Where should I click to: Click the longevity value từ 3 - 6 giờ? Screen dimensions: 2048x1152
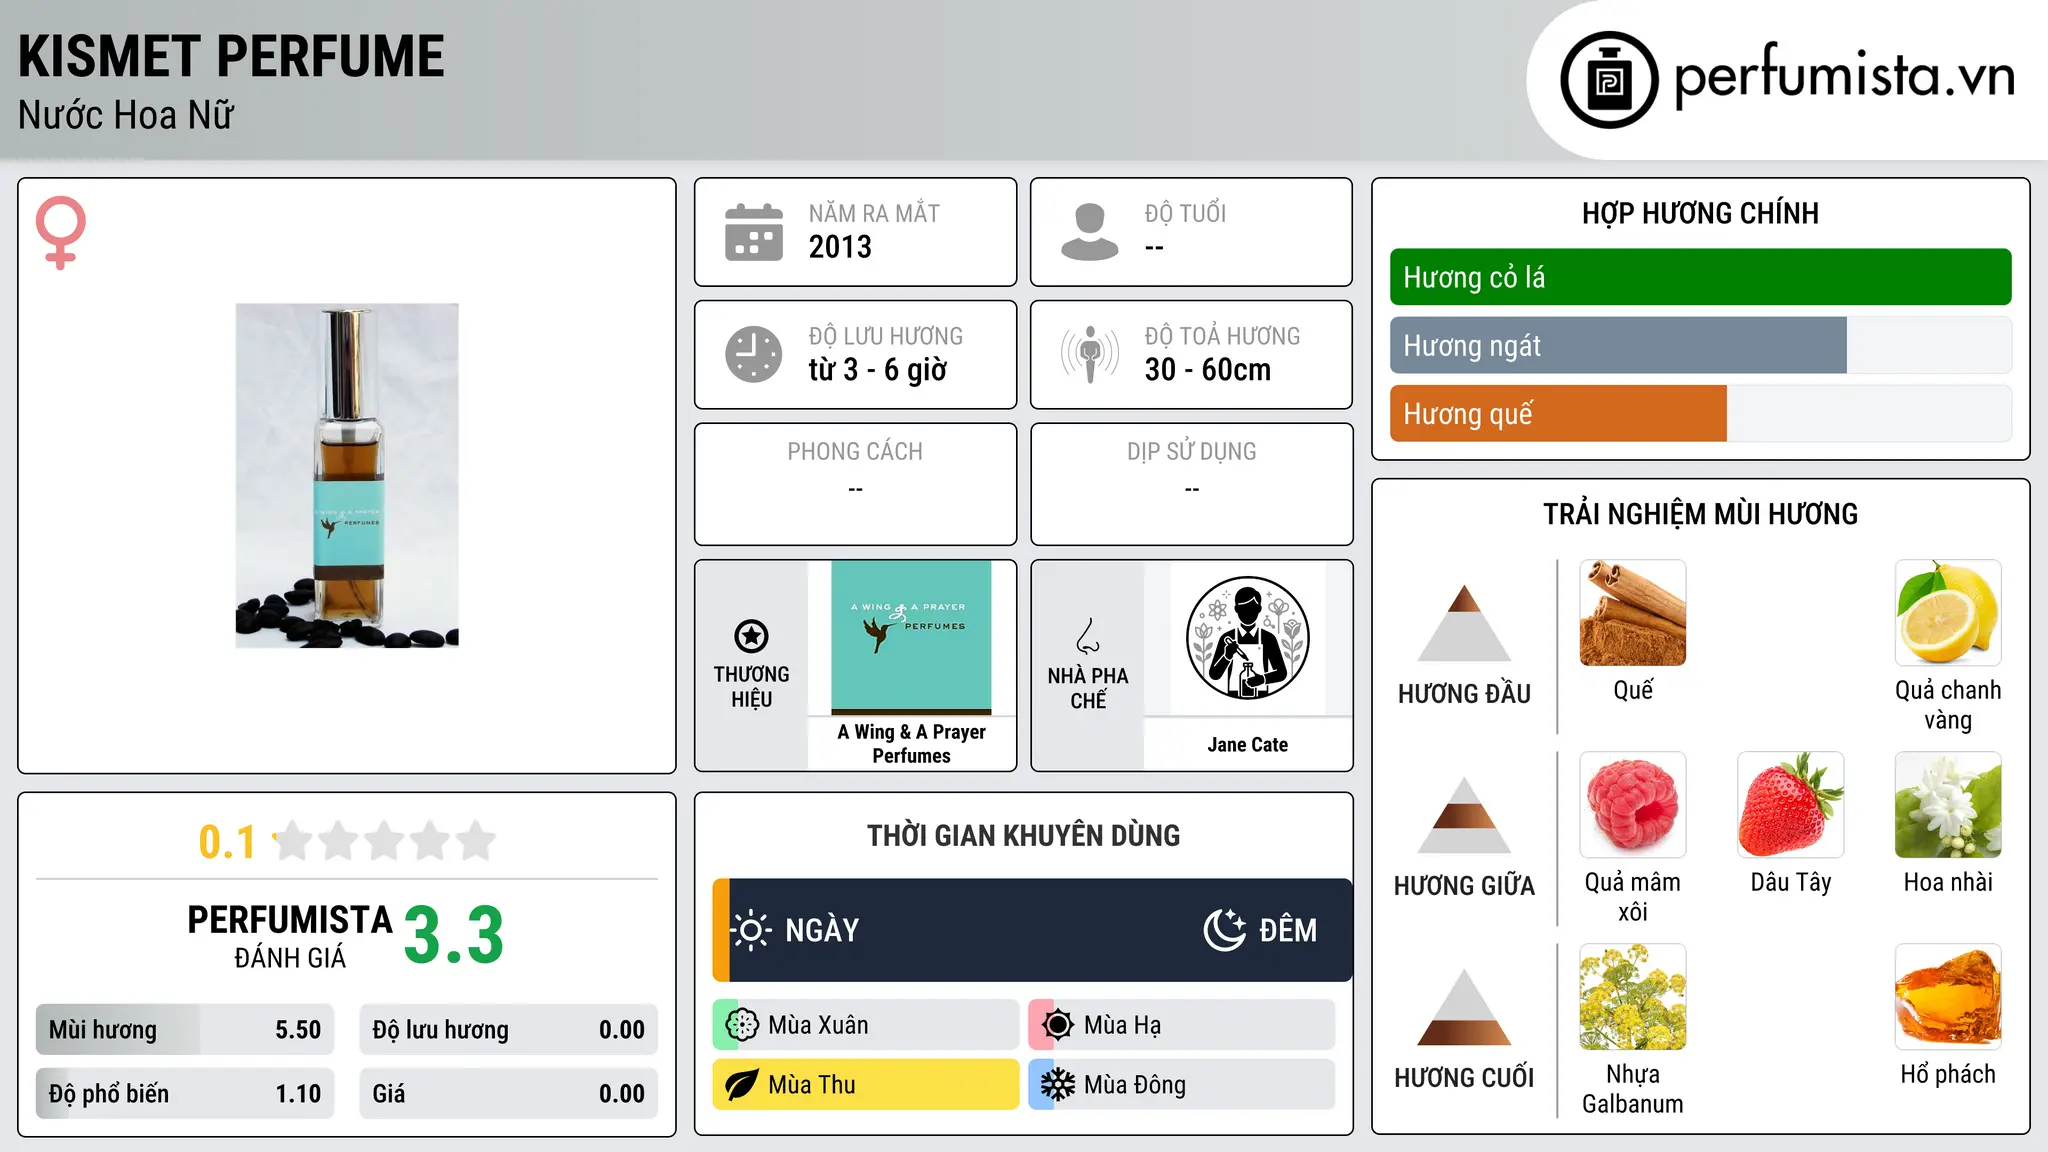click(x=878, y=370)
